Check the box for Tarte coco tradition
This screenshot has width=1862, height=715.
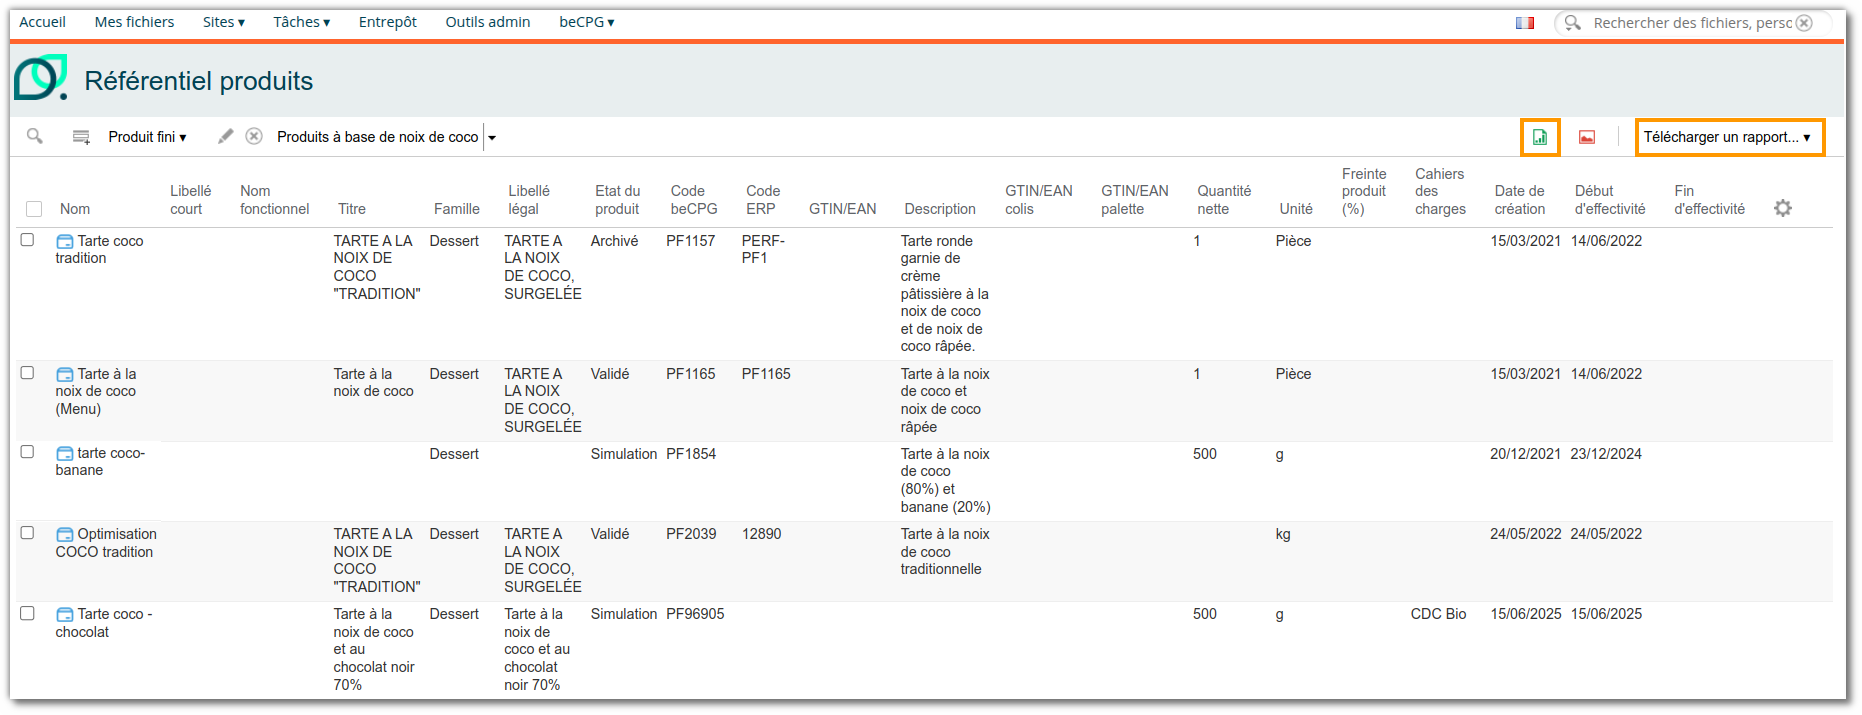[27, 240]
